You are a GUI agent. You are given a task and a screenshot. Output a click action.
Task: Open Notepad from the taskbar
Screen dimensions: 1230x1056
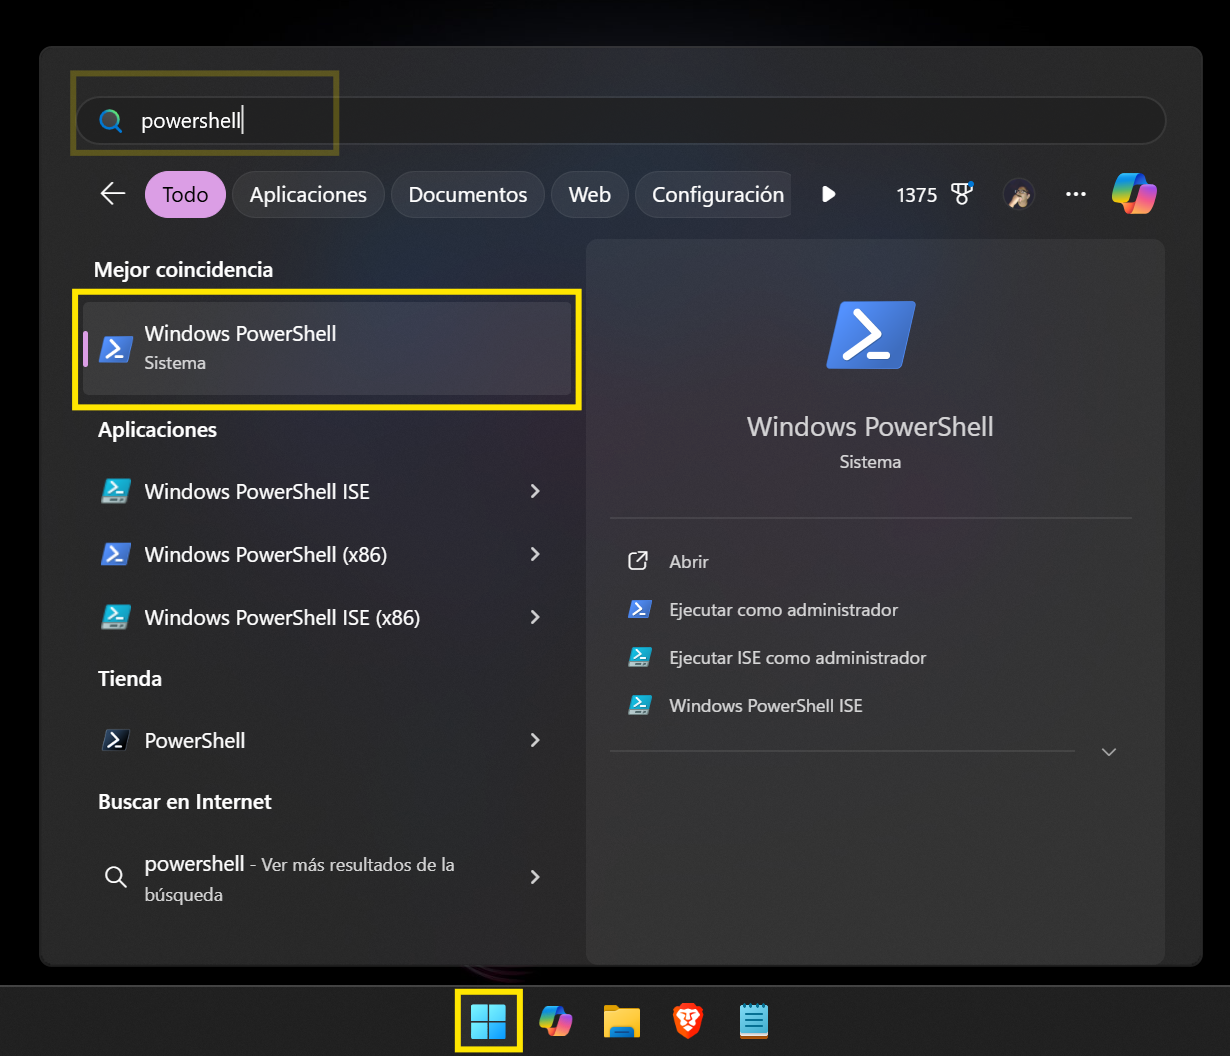coord(753,1021)
